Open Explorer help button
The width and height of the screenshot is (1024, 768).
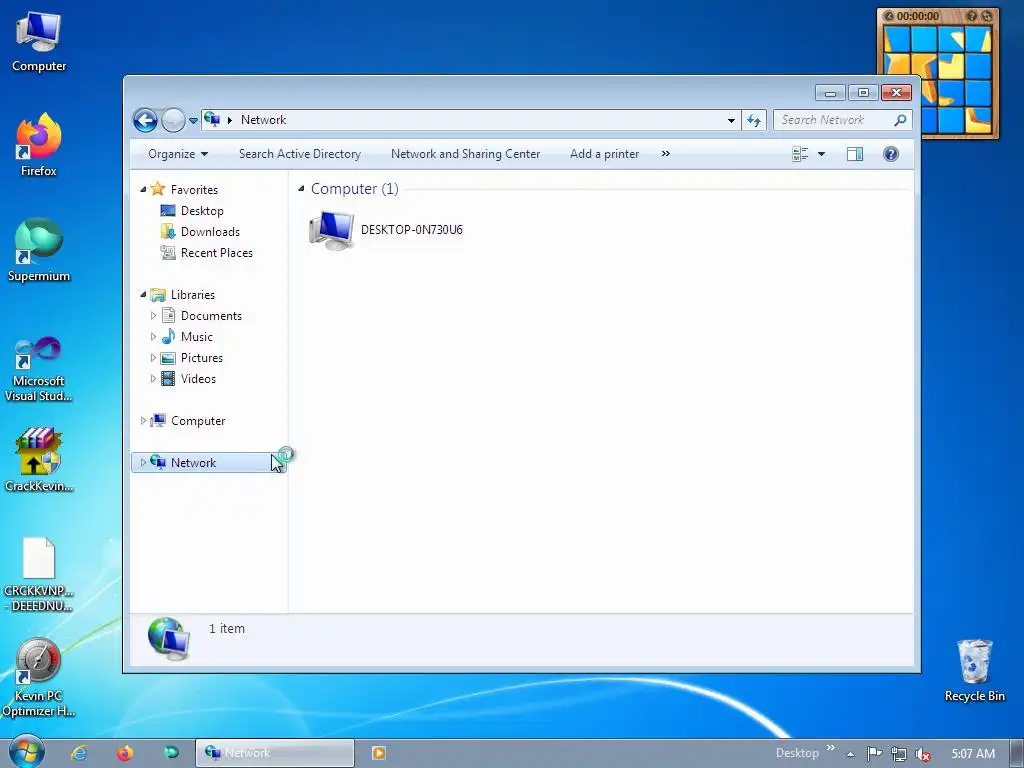click(x=890, y=154)
